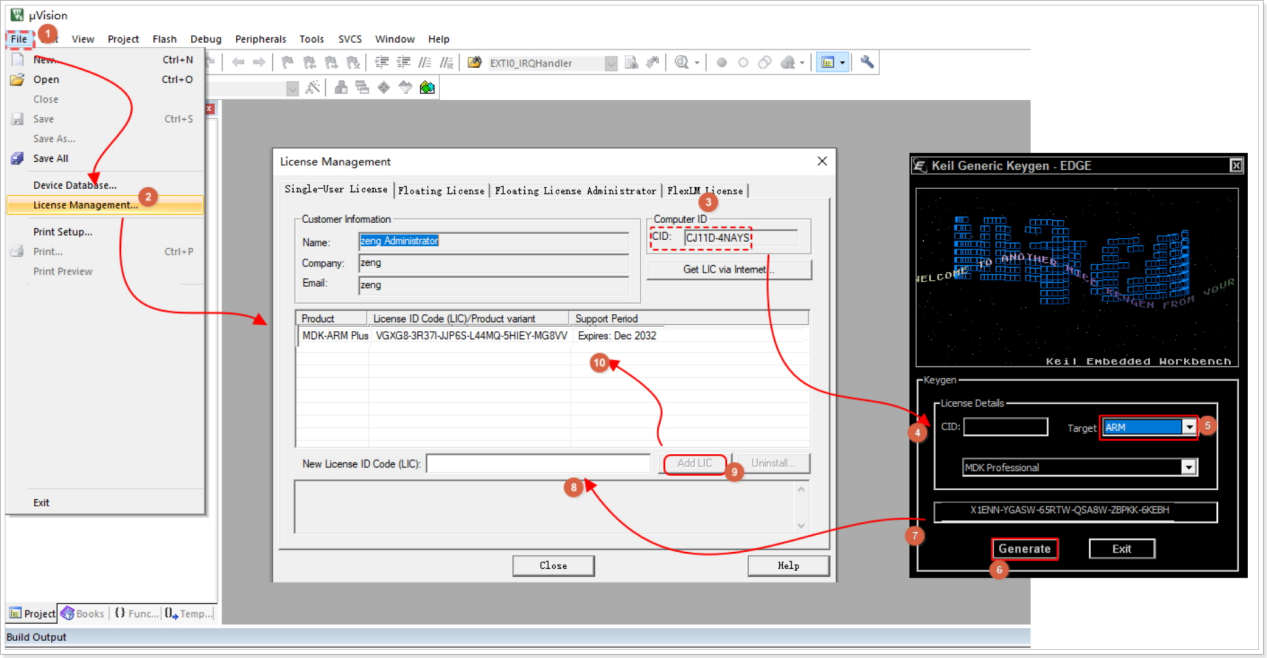Viewport: 1267px width, 658px height.
Task: Click the Support Period column header
Action: click(x=688, y=318)
